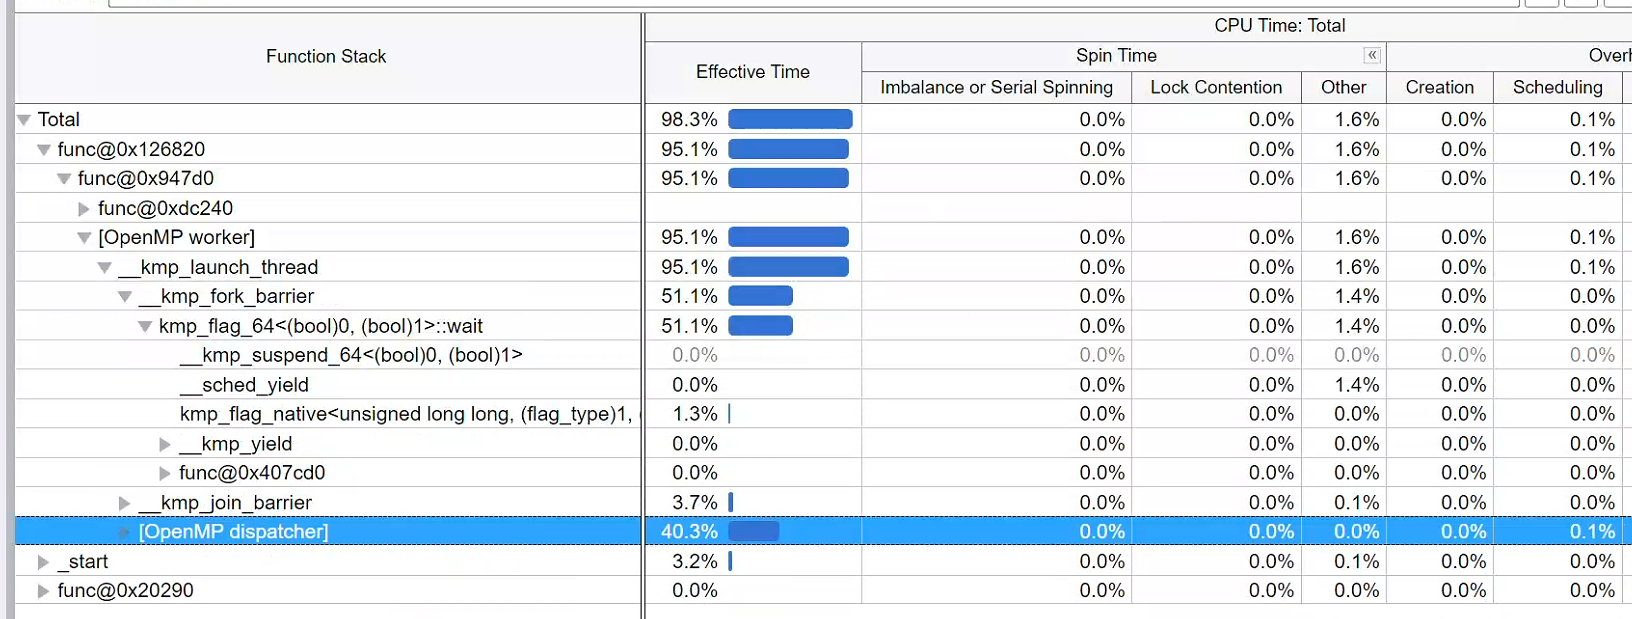The width and height of the screenshot is (1632, 619).
Task: Collapse the func@0x947d0 node
Action: pos(64,179)
